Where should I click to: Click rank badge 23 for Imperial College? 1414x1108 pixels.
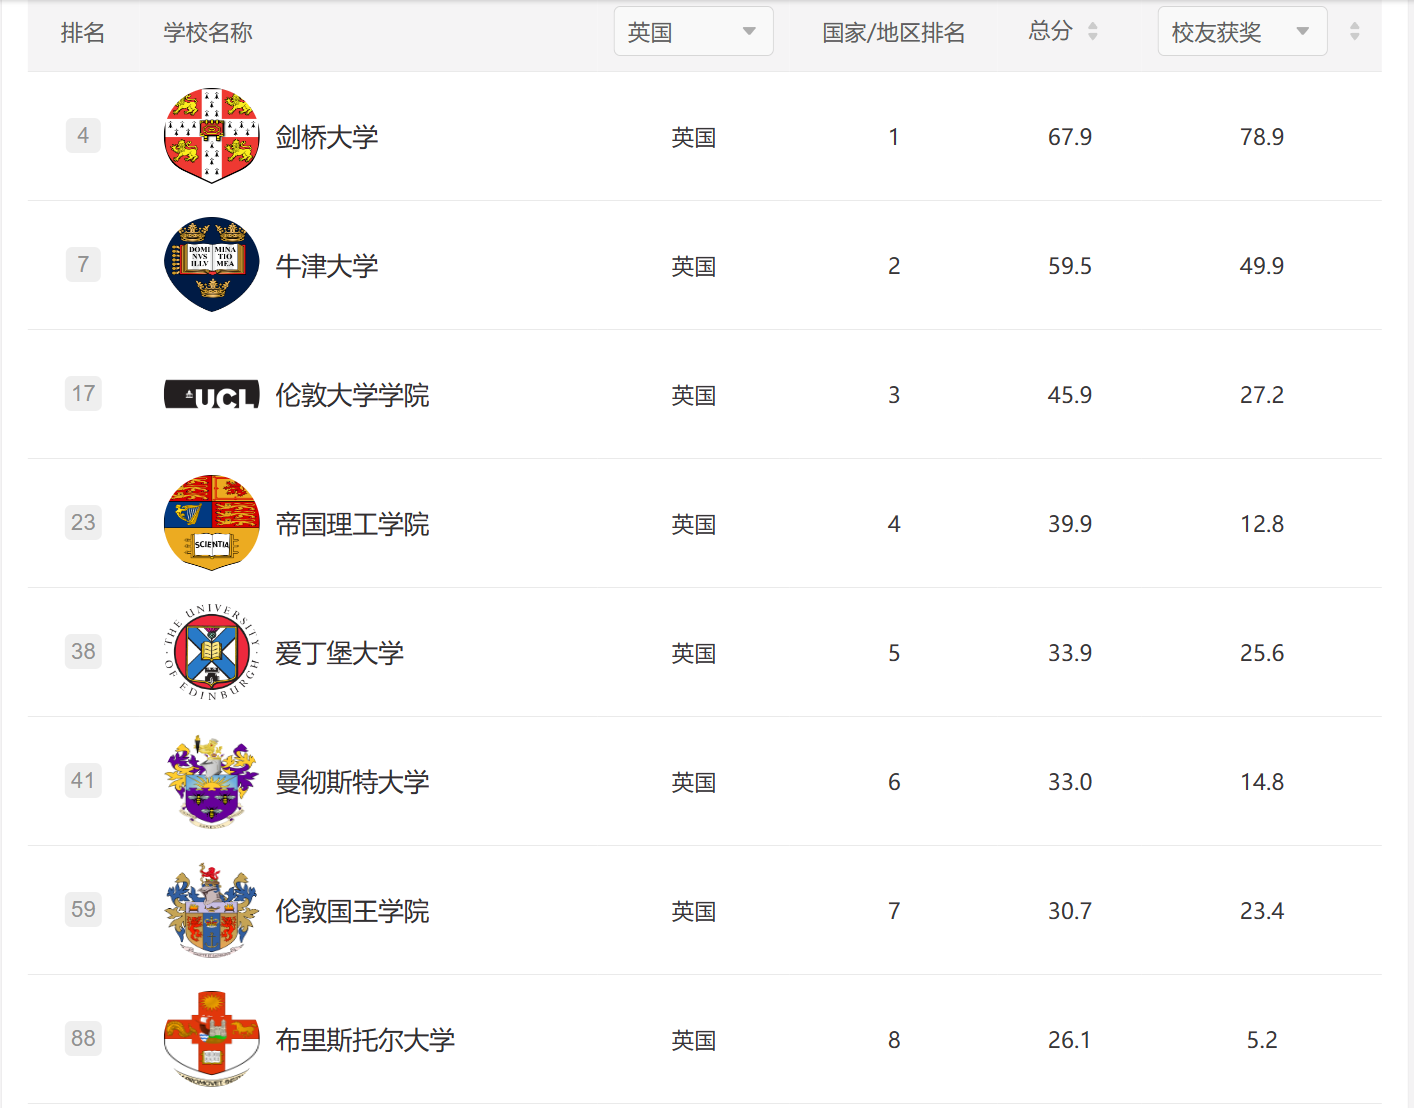tap(83, 522)
